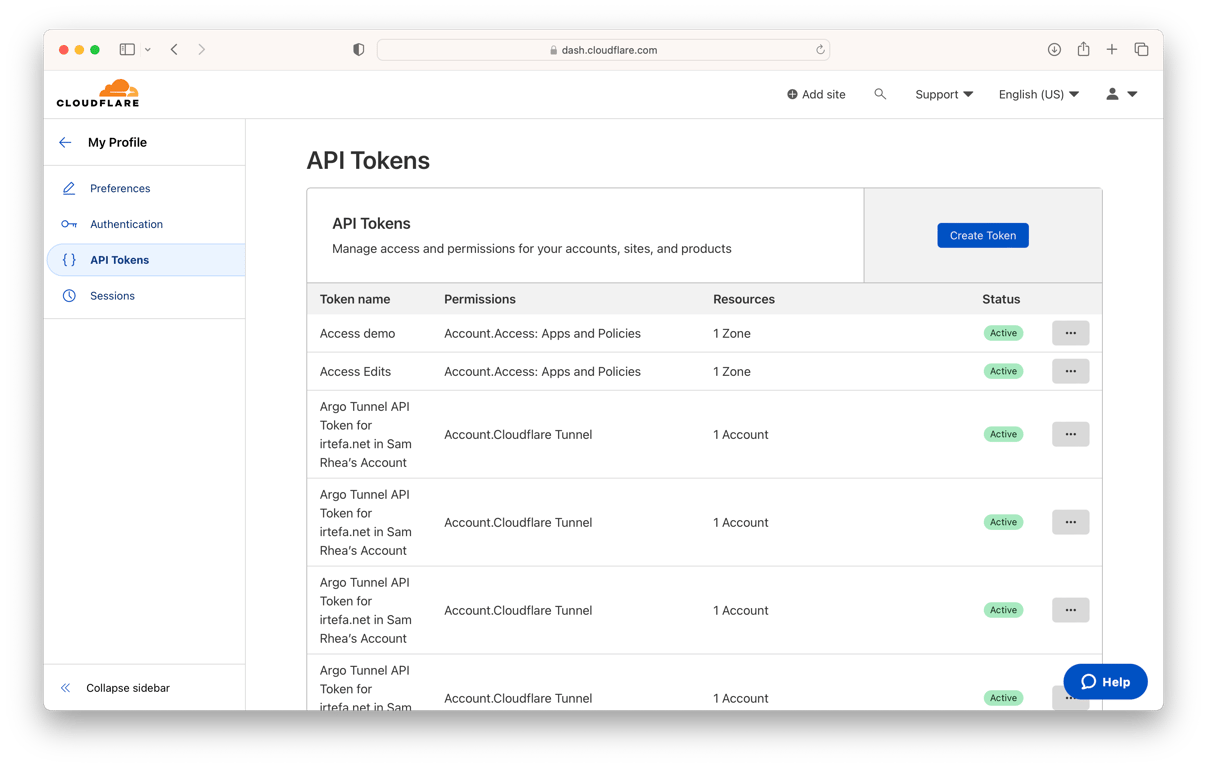Click the Create Token button
Screen dimensions: 1207x768
pyautogui.click(x=982, y=235)
